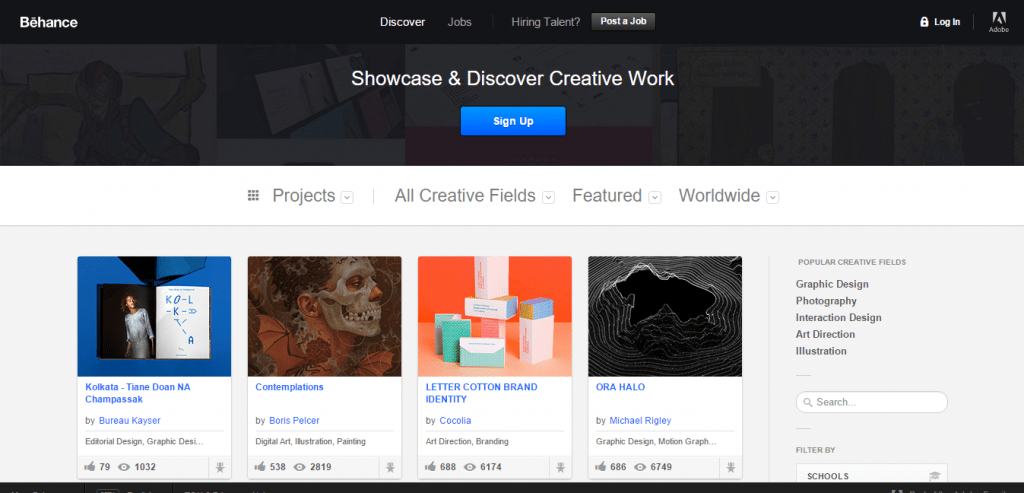Add ORA HALO to a collection
Viewport: 1024px width, 493px height.
pyautogui.click(x=731, y=467)
